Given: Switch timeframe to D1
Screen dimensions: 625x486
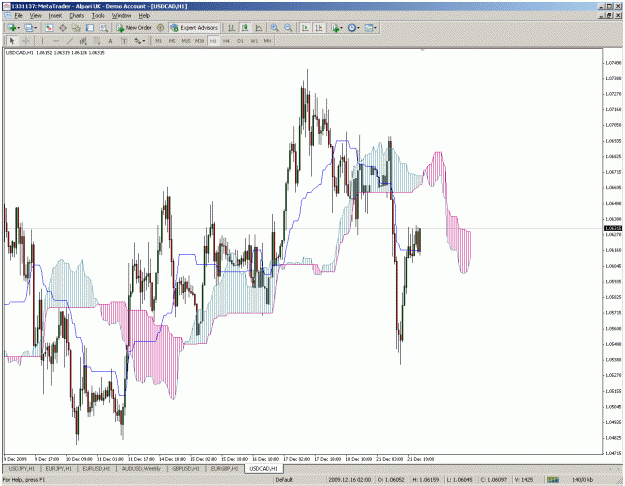Looking at the screenshot, I should [x=240, y=41].
